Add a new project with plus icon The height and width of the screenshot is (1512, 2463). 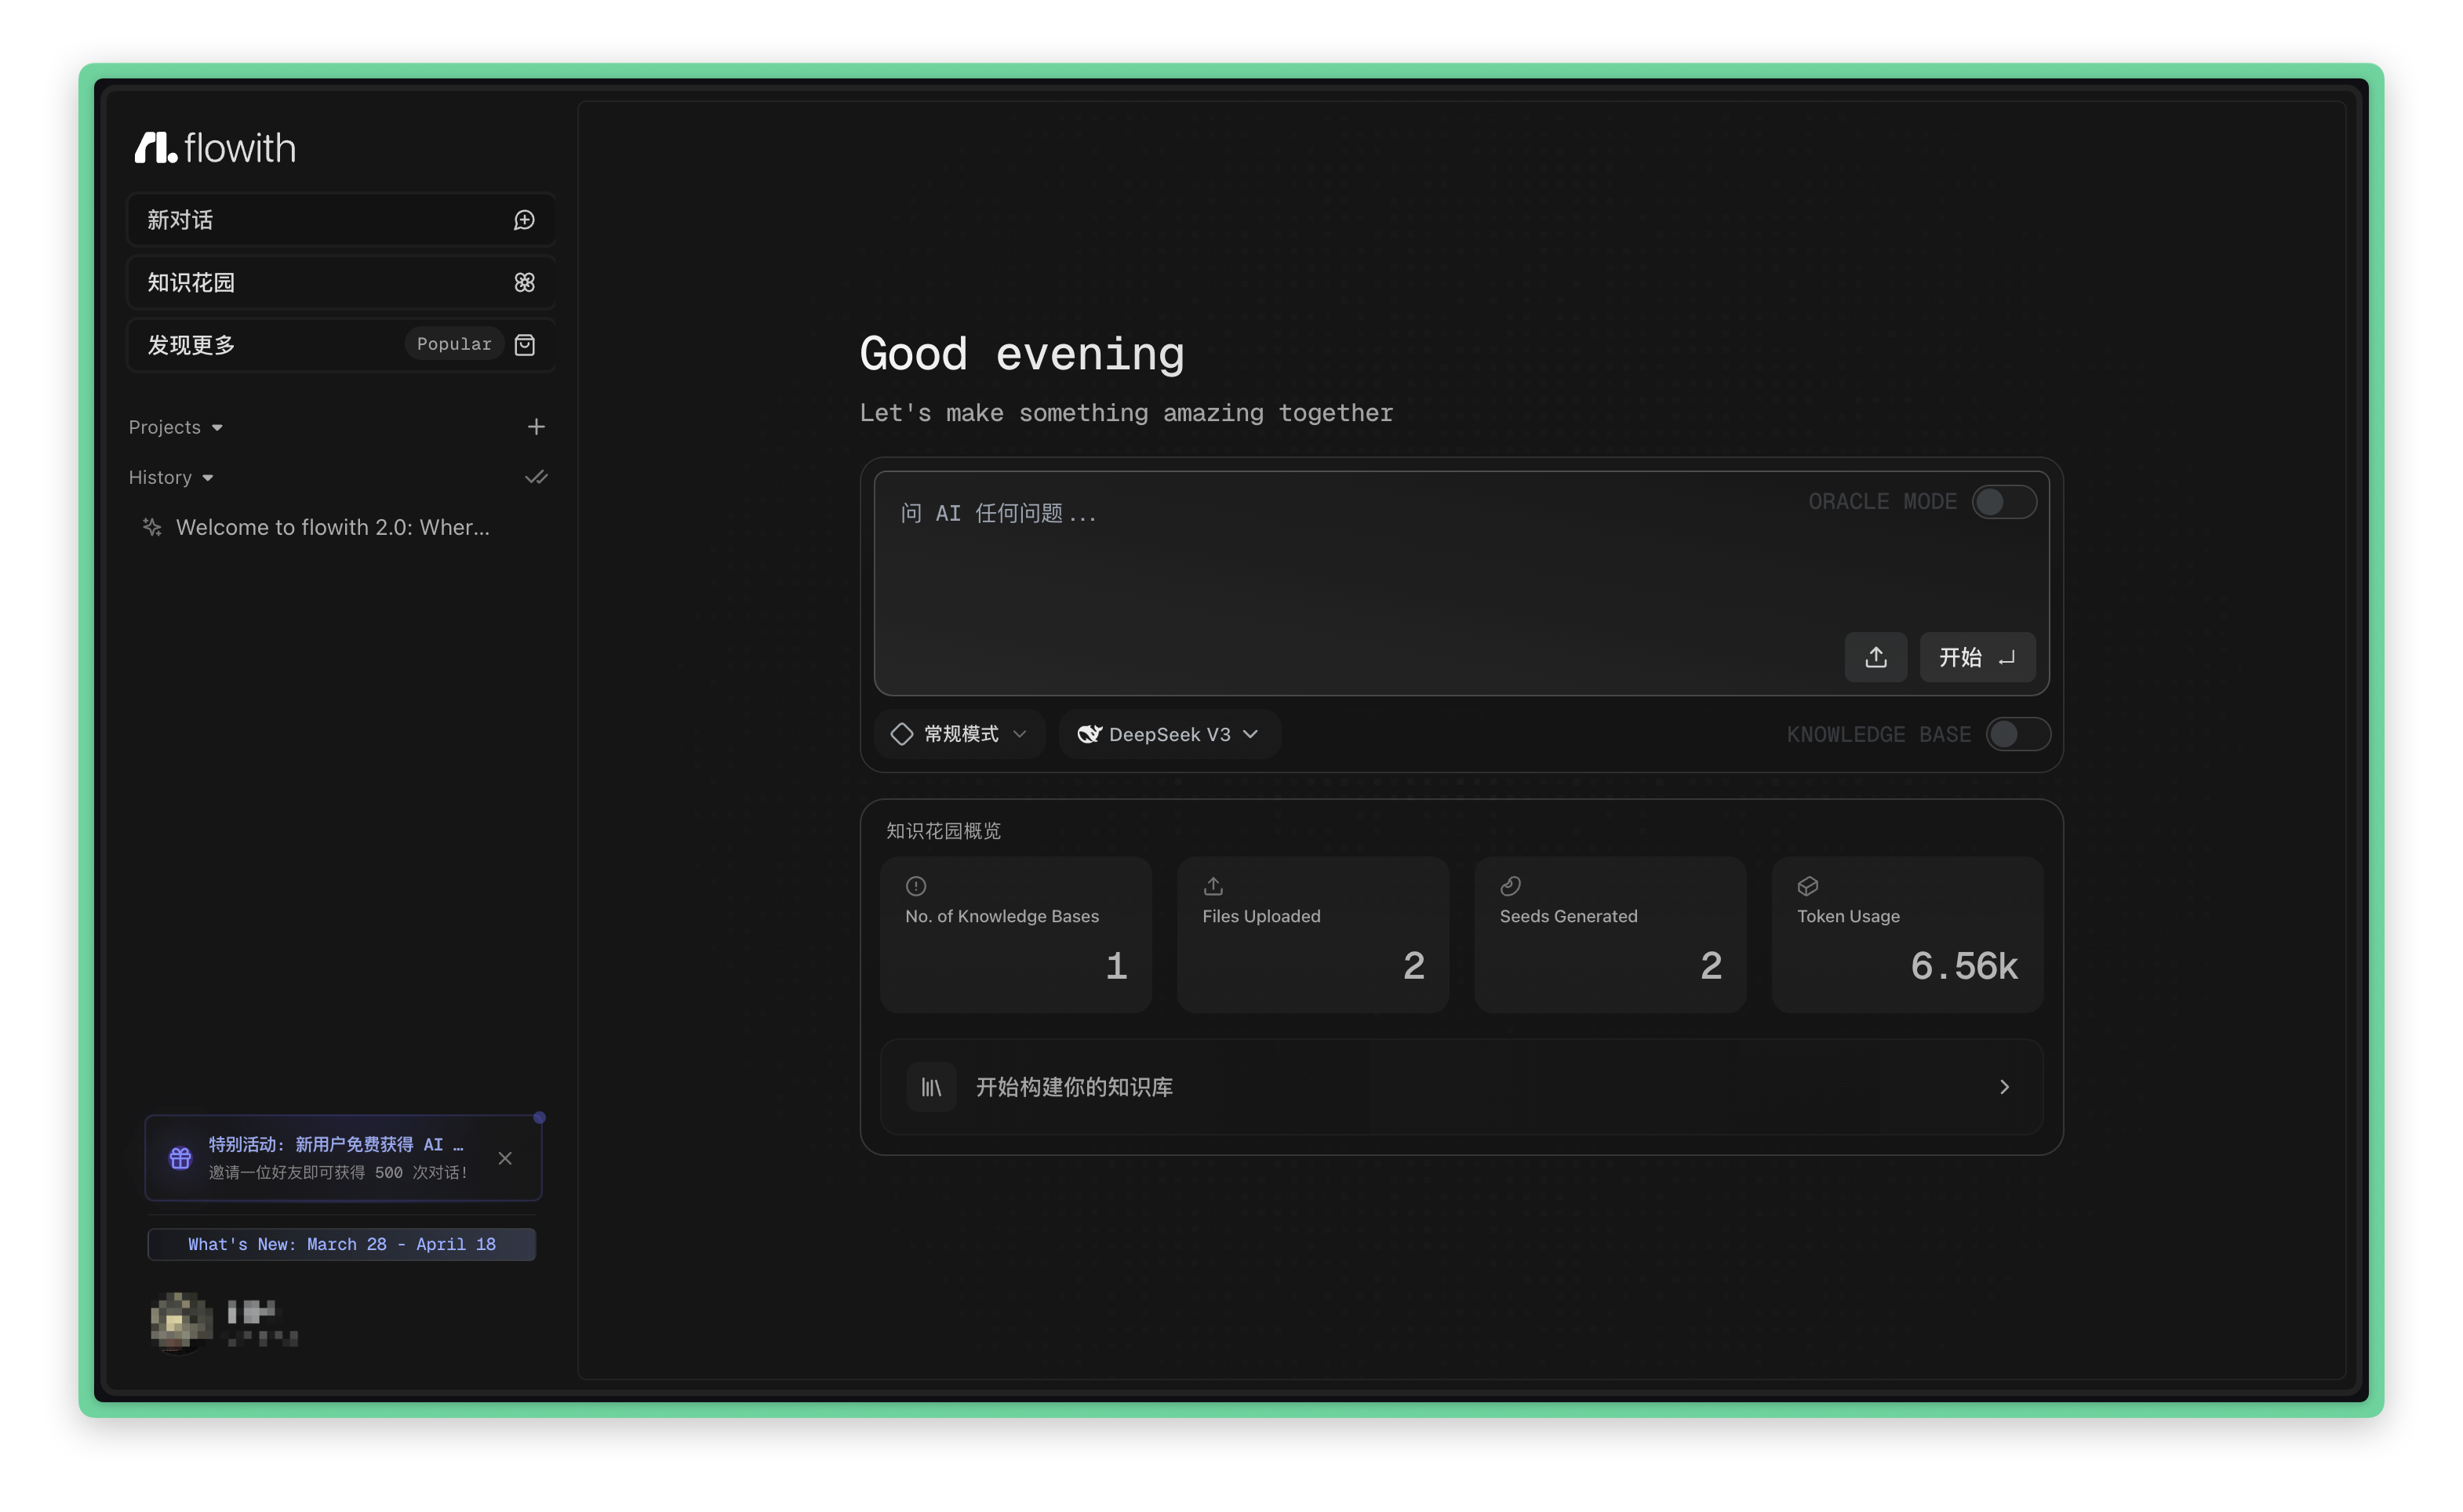tap(536, 427)
